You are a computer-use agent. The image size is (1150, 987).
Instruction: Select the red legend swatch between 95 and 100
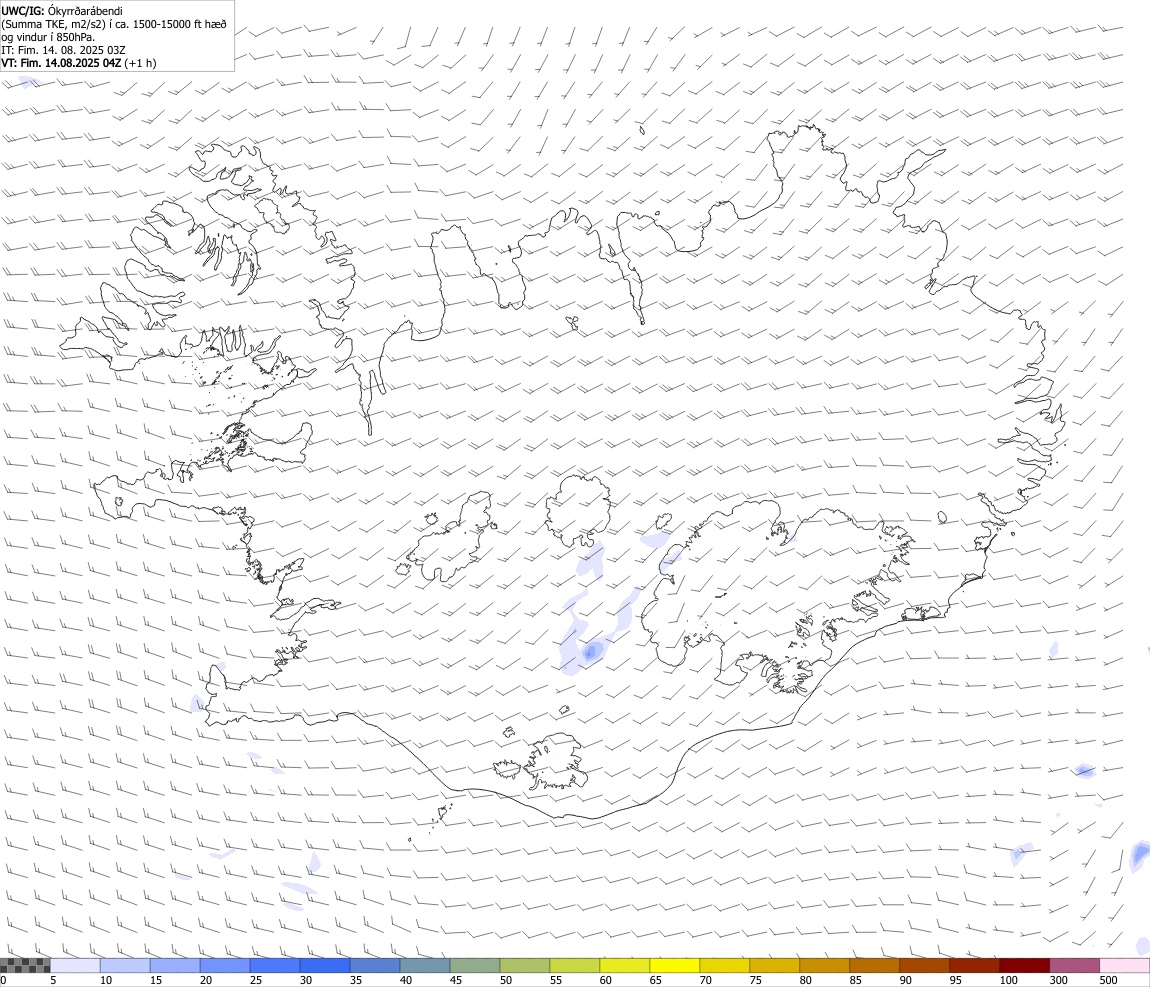click(x=975, y=965)
